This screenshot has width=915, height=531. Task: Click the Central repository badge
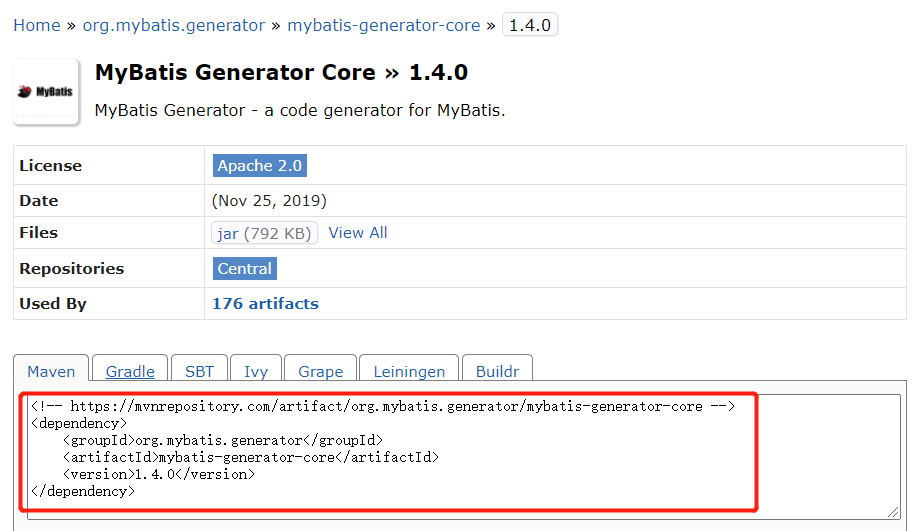click(245, 268)
